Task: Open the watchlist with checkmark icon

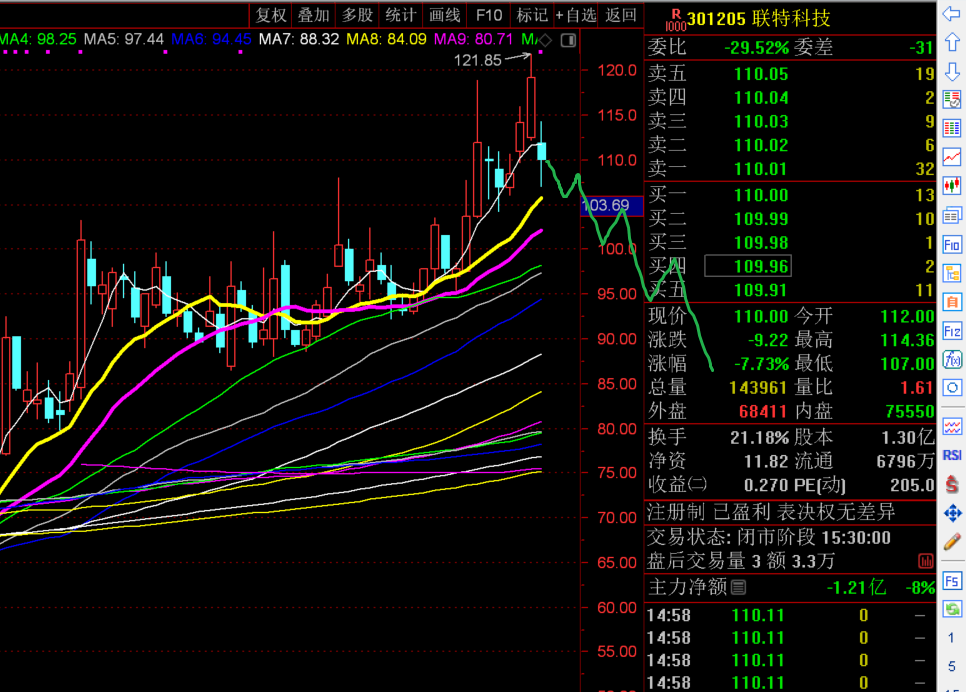Action: [952, 99]
